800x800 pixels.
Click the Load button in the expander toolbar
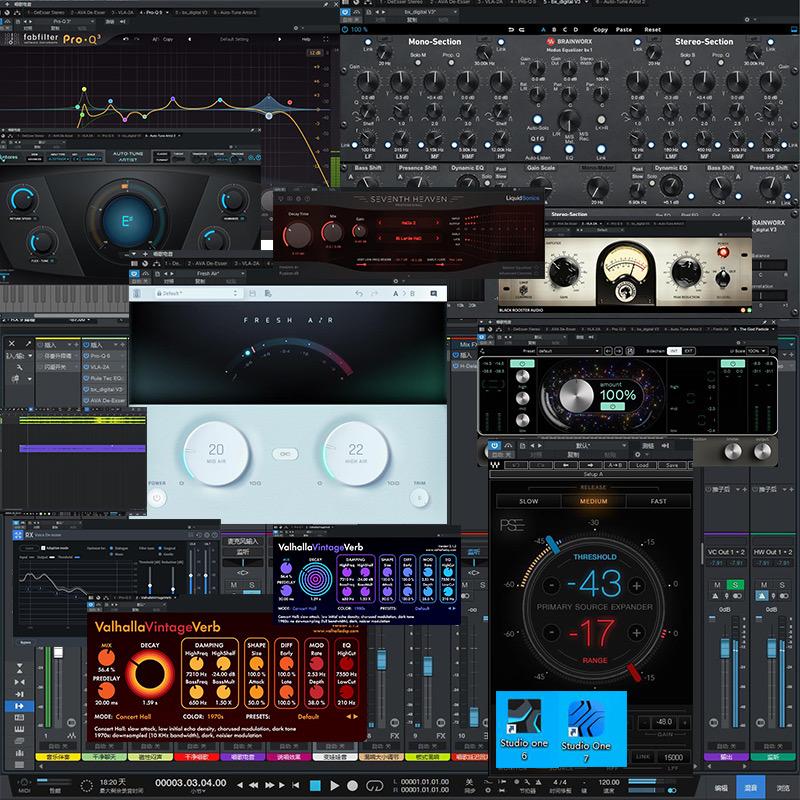pyautogui.click(x=641, y=465)
